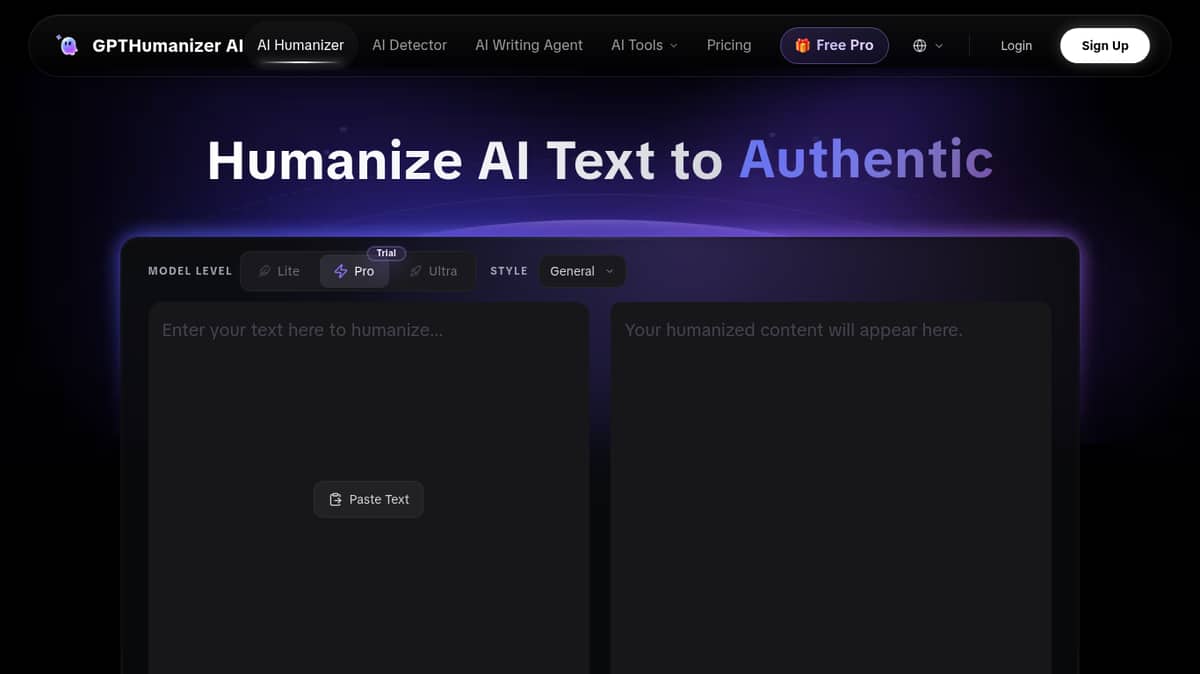The width and height of the screenshot is (1200, 674).
Task: Click the "Humanize AI Text to Authentic" heading
Action: pyautogui.click(x=600, y=160)
